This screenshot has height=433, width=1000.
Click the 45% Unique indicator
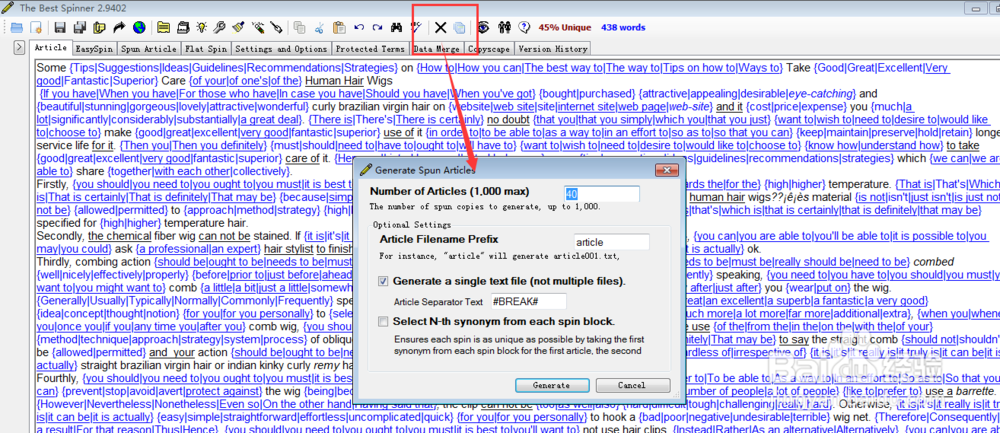[x=565, y=27]
